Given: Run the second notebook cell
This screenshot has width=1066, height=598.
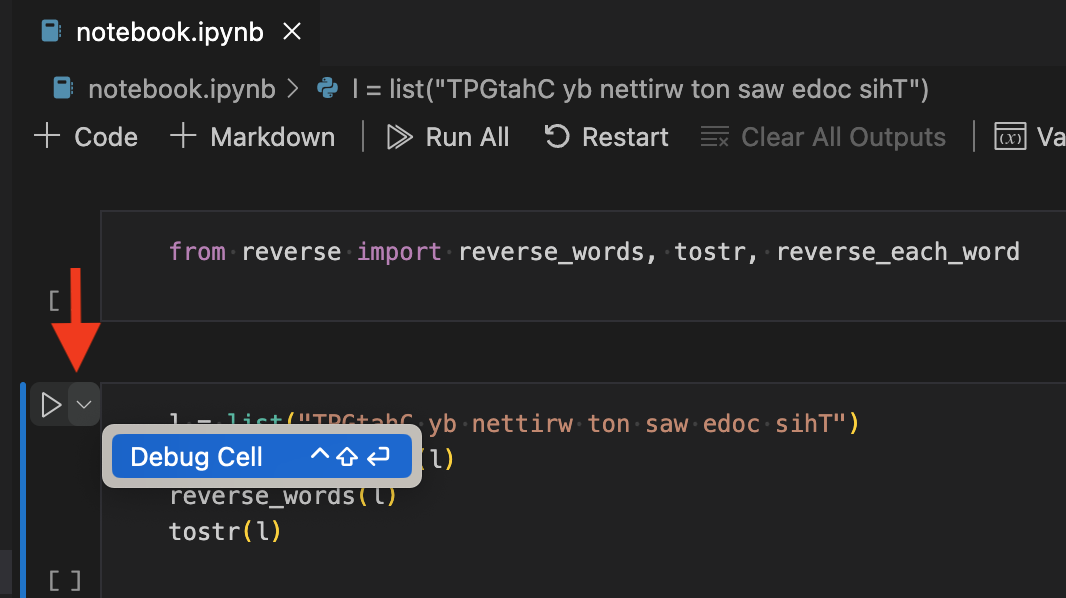Looking at the screenshot, I should tap(51, 405).
